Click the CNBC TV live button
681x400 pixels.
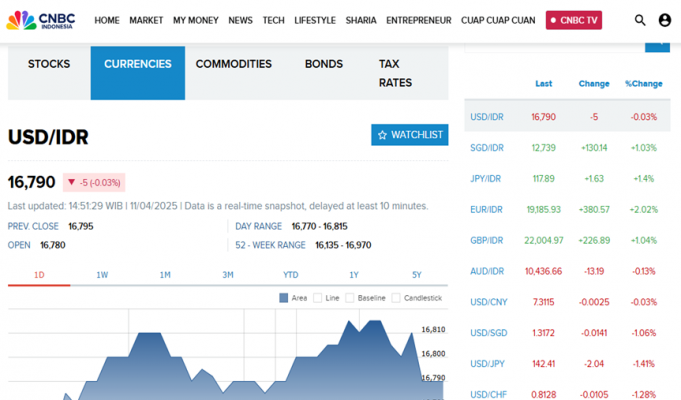coord(574,20)
